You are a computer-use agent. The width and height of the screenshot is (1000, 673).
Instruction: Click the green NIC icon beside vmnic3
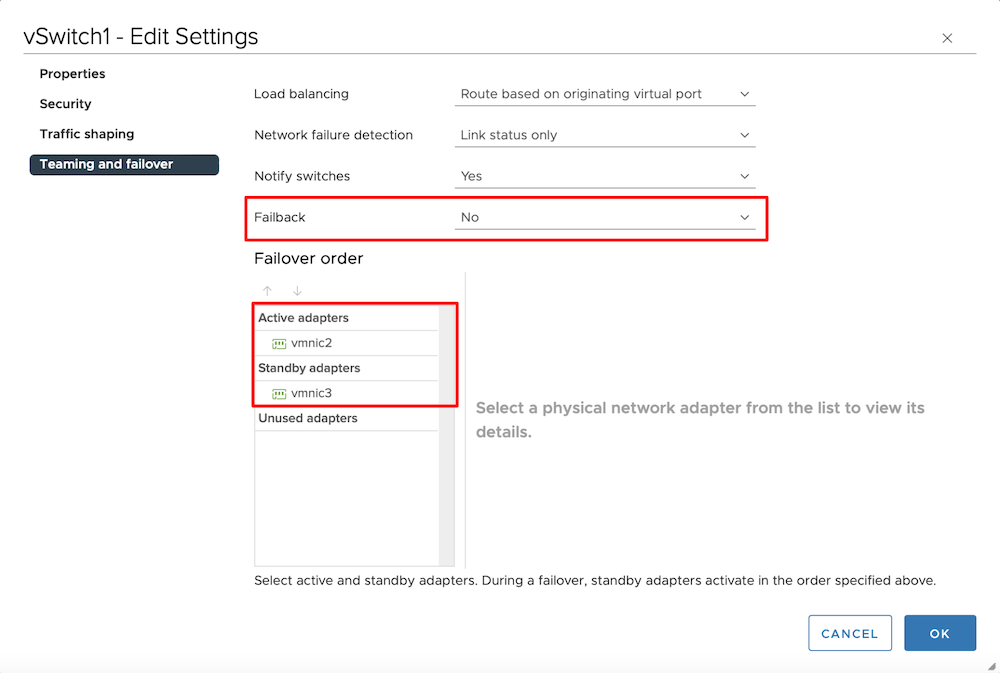click(279, 393)
